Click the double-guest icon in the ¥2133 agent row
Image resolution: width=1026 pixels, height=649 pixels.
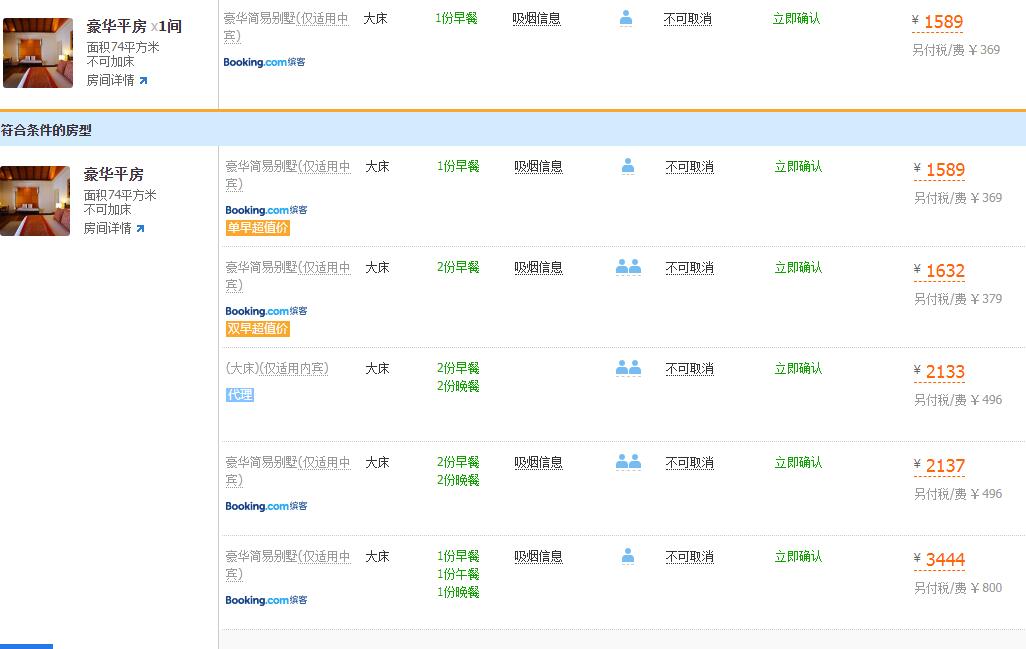628,366
